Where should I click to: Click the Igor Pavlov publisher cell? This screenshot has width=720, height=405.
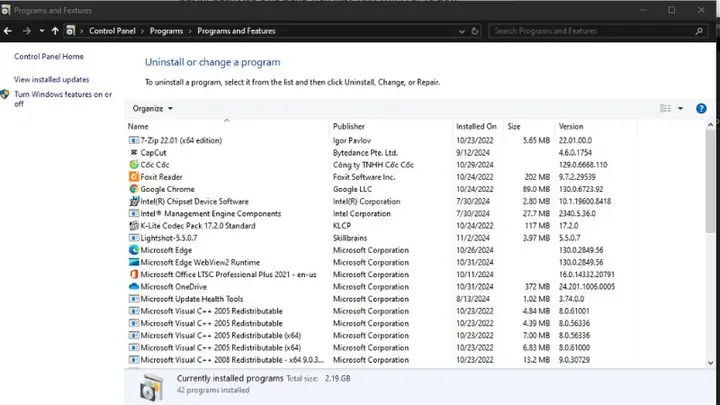pos(352,140)
